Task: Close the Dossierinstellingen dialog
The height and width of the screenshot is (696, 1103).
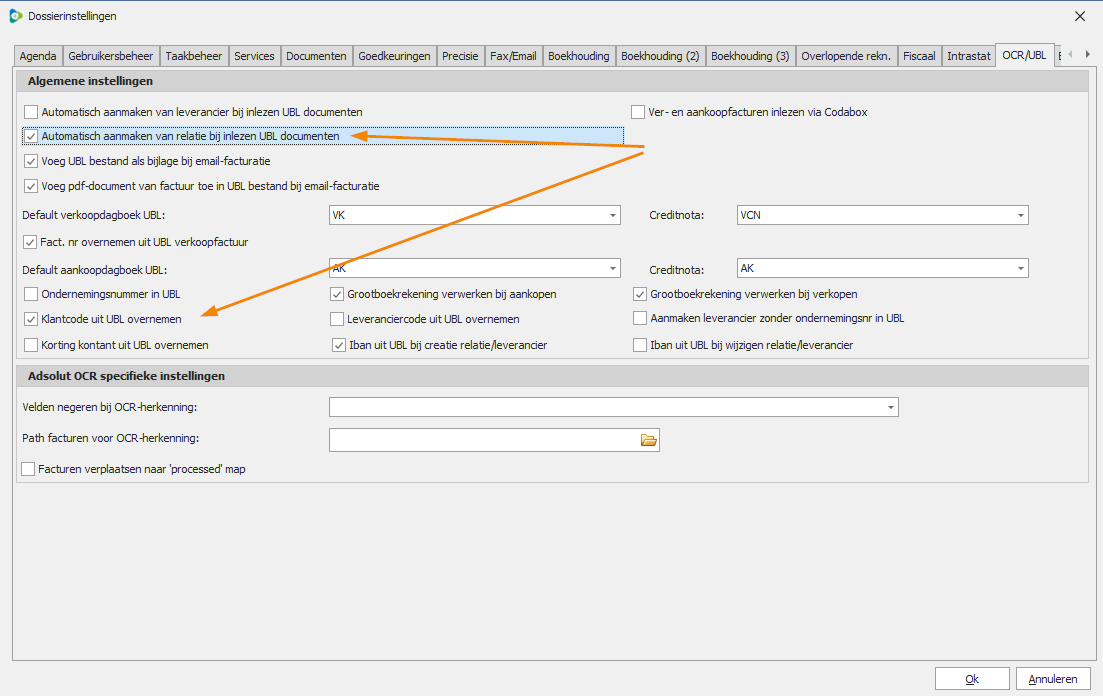Action: point(1080,16)
